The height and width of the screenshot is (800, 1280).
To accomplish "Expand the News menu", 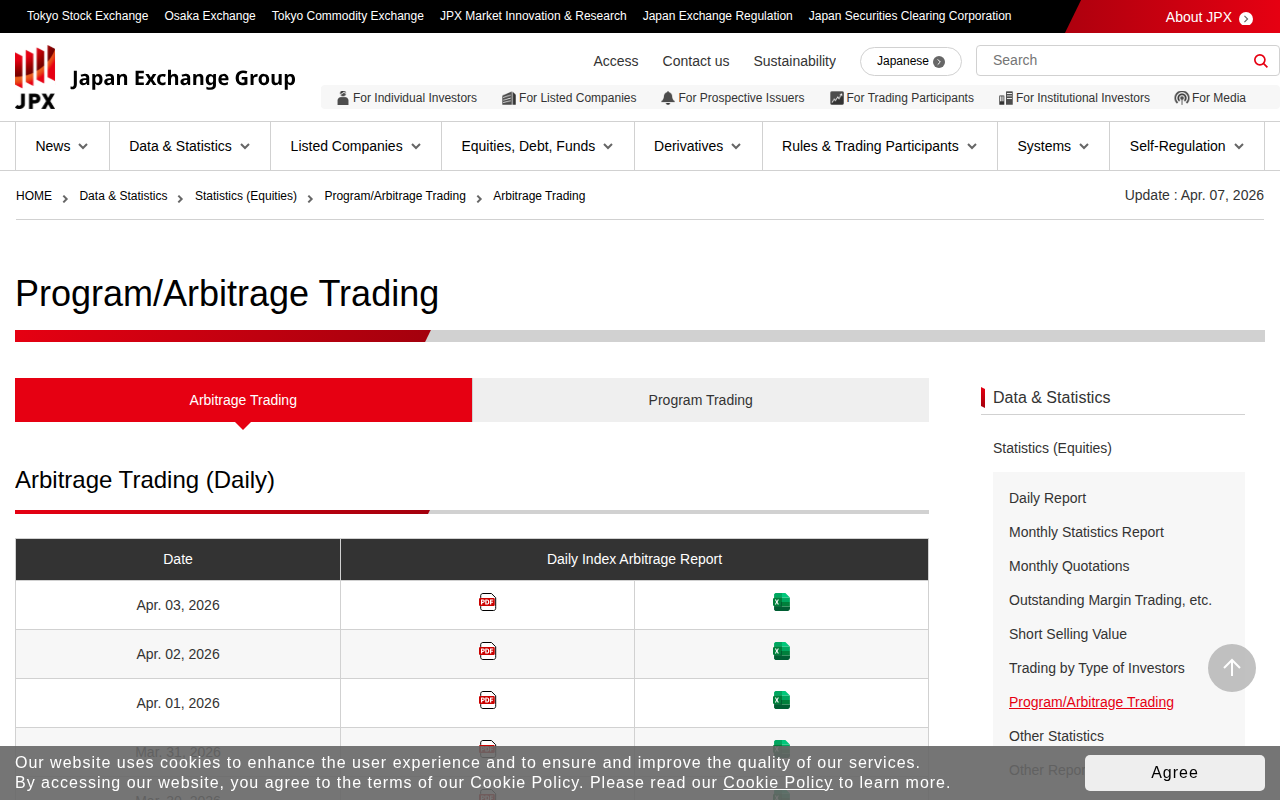I will (62, 146).
